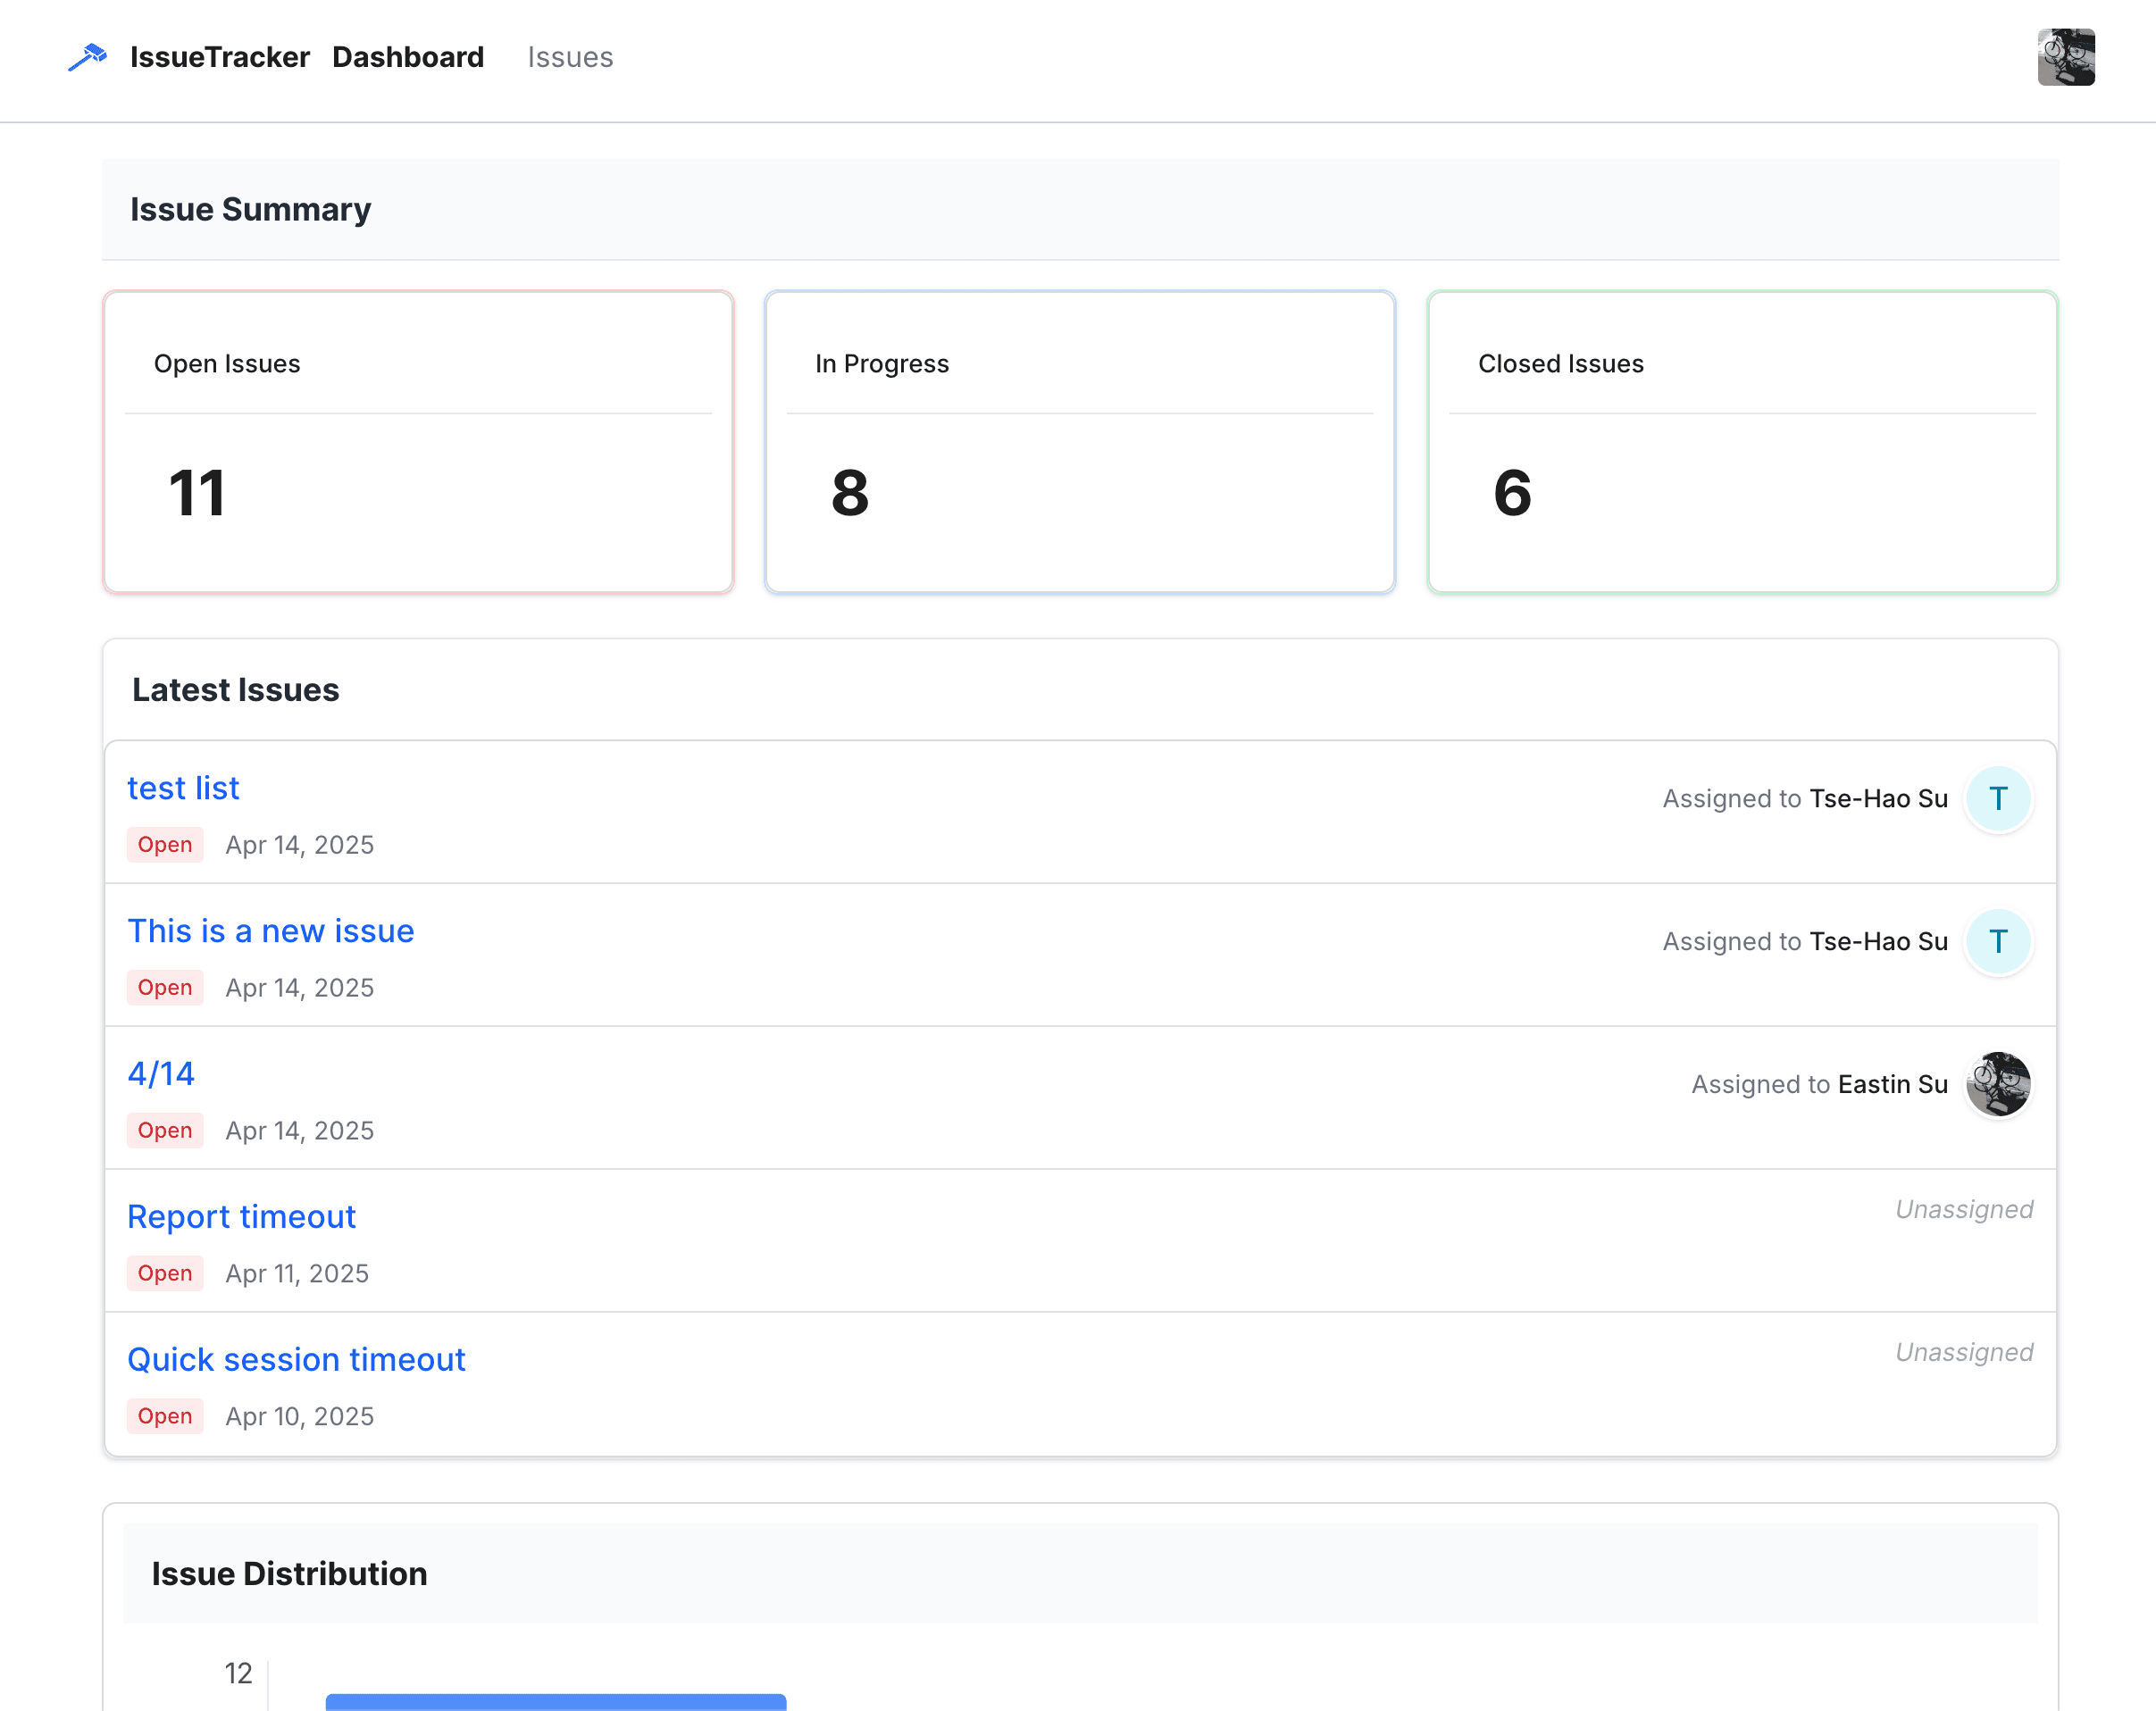Click the Open badge on "test list"
This screenshot has height=1711, width=2156.
[165, 845]
